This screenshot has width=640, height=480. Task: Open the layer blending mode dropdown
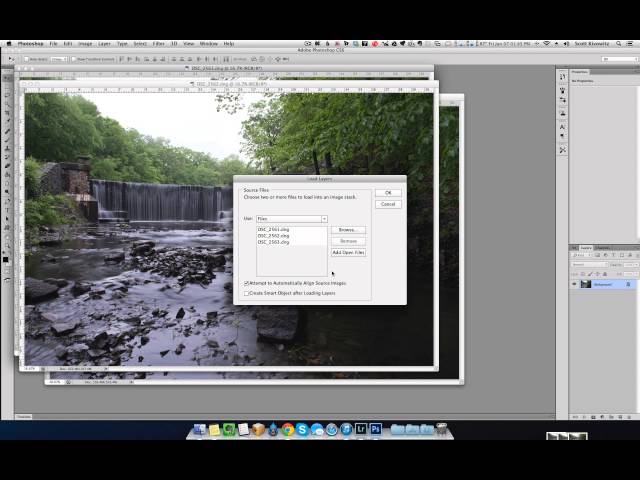pos(589,264)
